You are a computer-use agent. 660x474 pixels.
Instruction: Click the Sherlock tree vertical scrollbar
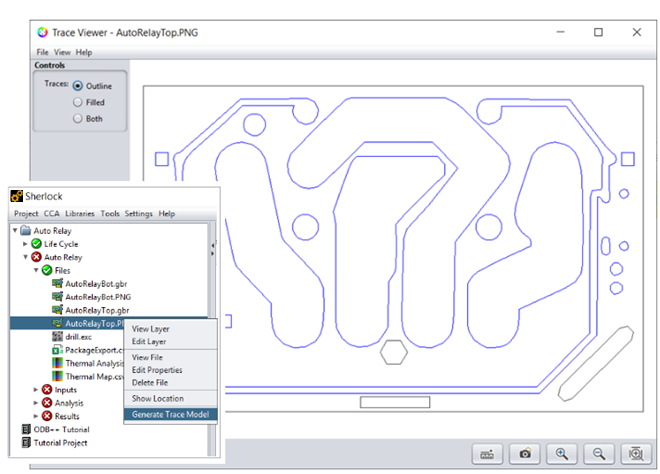tap(213, 339)
